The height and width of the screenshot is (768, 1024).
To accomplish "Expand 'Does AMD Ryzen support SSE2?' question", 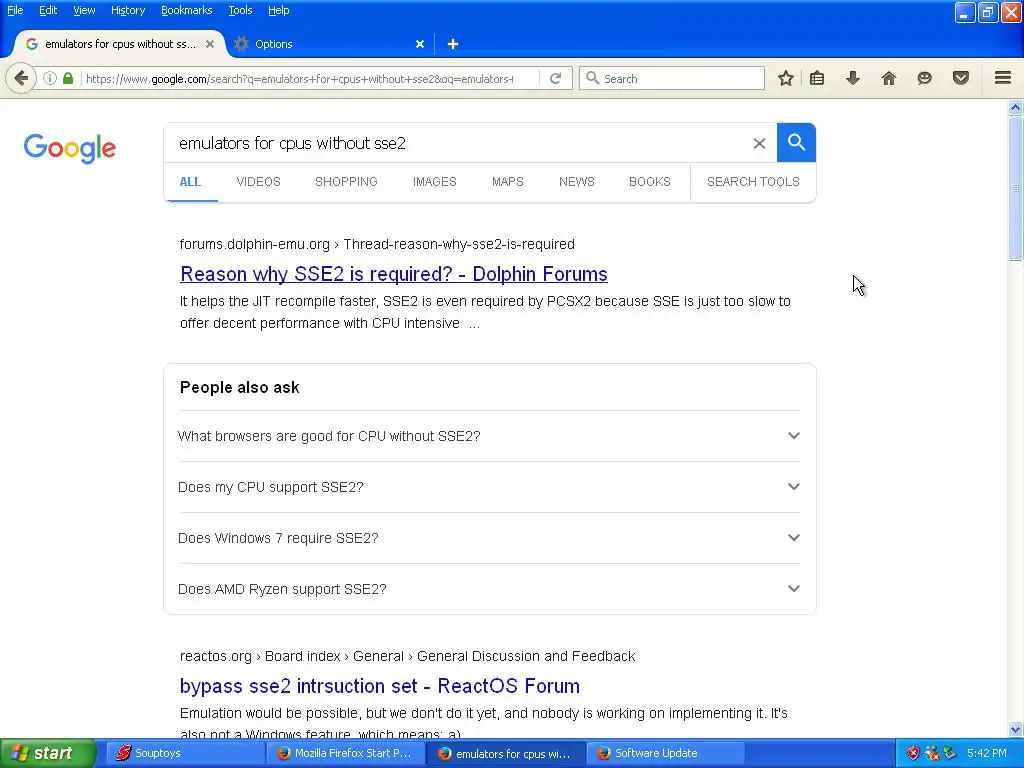I will pos(489,588).
